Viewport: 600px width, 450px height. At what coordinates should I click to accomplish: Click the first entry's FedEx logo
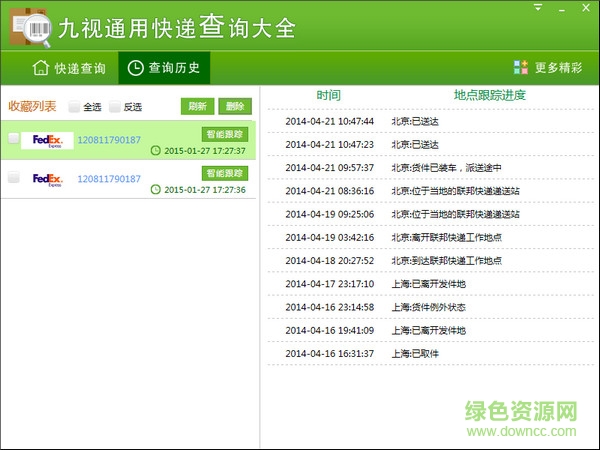click(47, 141)
